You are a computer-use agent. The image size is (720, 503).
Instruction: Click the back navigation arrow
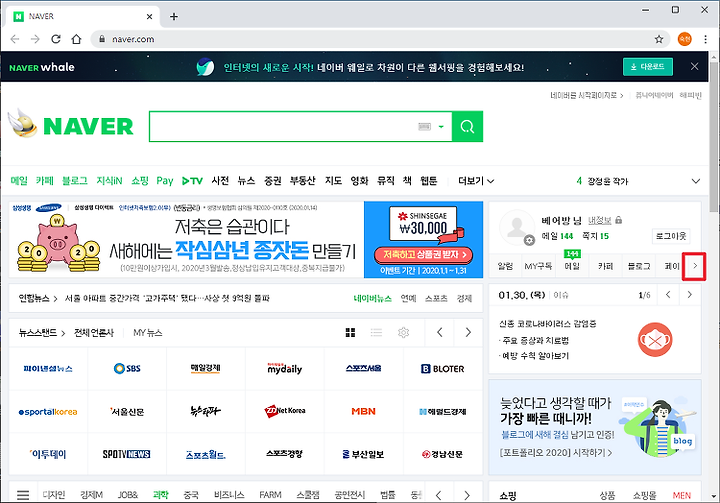point(15,39)
